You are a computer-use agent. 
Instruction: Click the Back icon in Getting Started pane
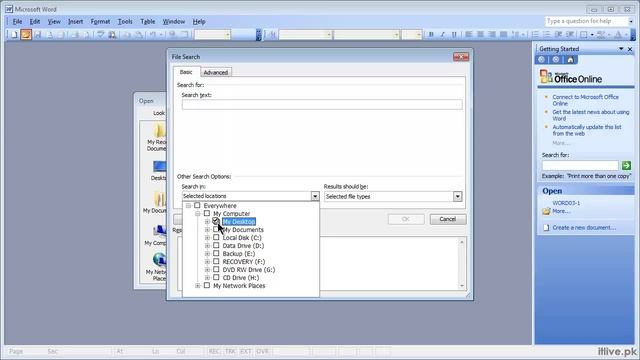tap(542, 60)
